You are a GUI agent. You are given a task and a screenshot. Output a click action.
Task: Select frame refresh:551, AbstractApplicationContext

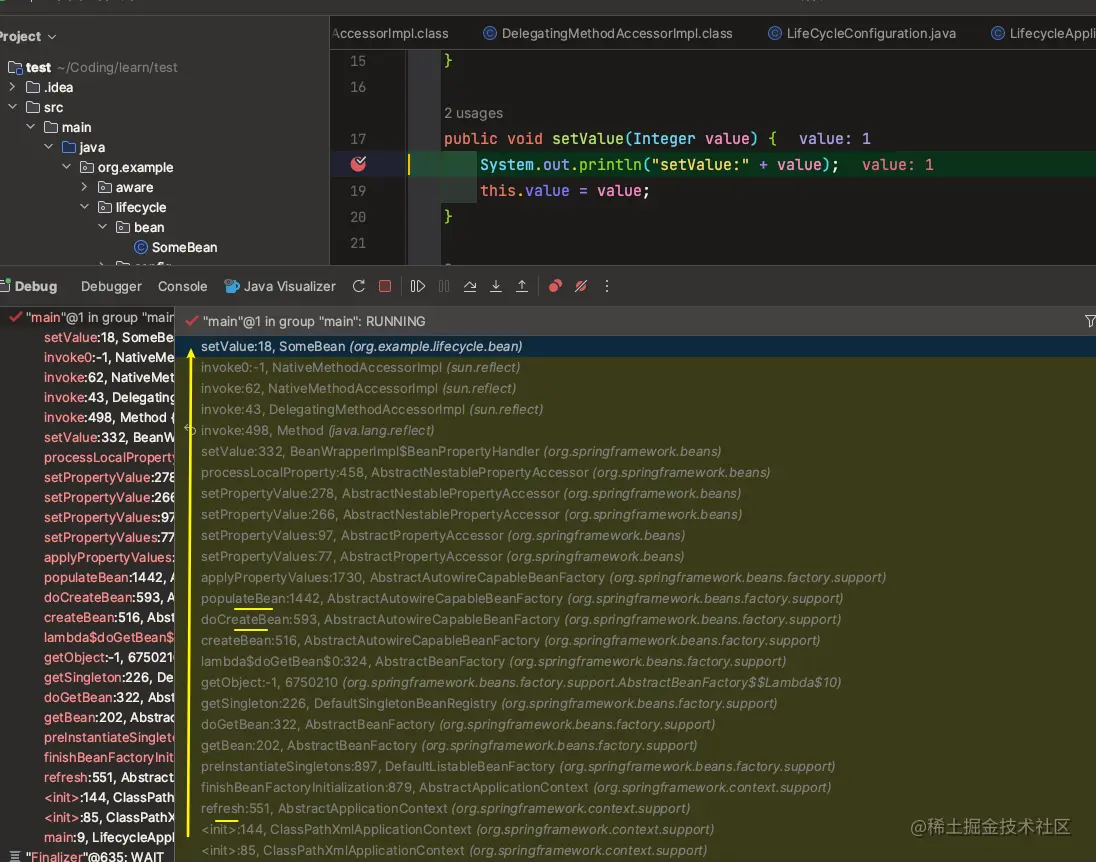(x=635, y=808)
